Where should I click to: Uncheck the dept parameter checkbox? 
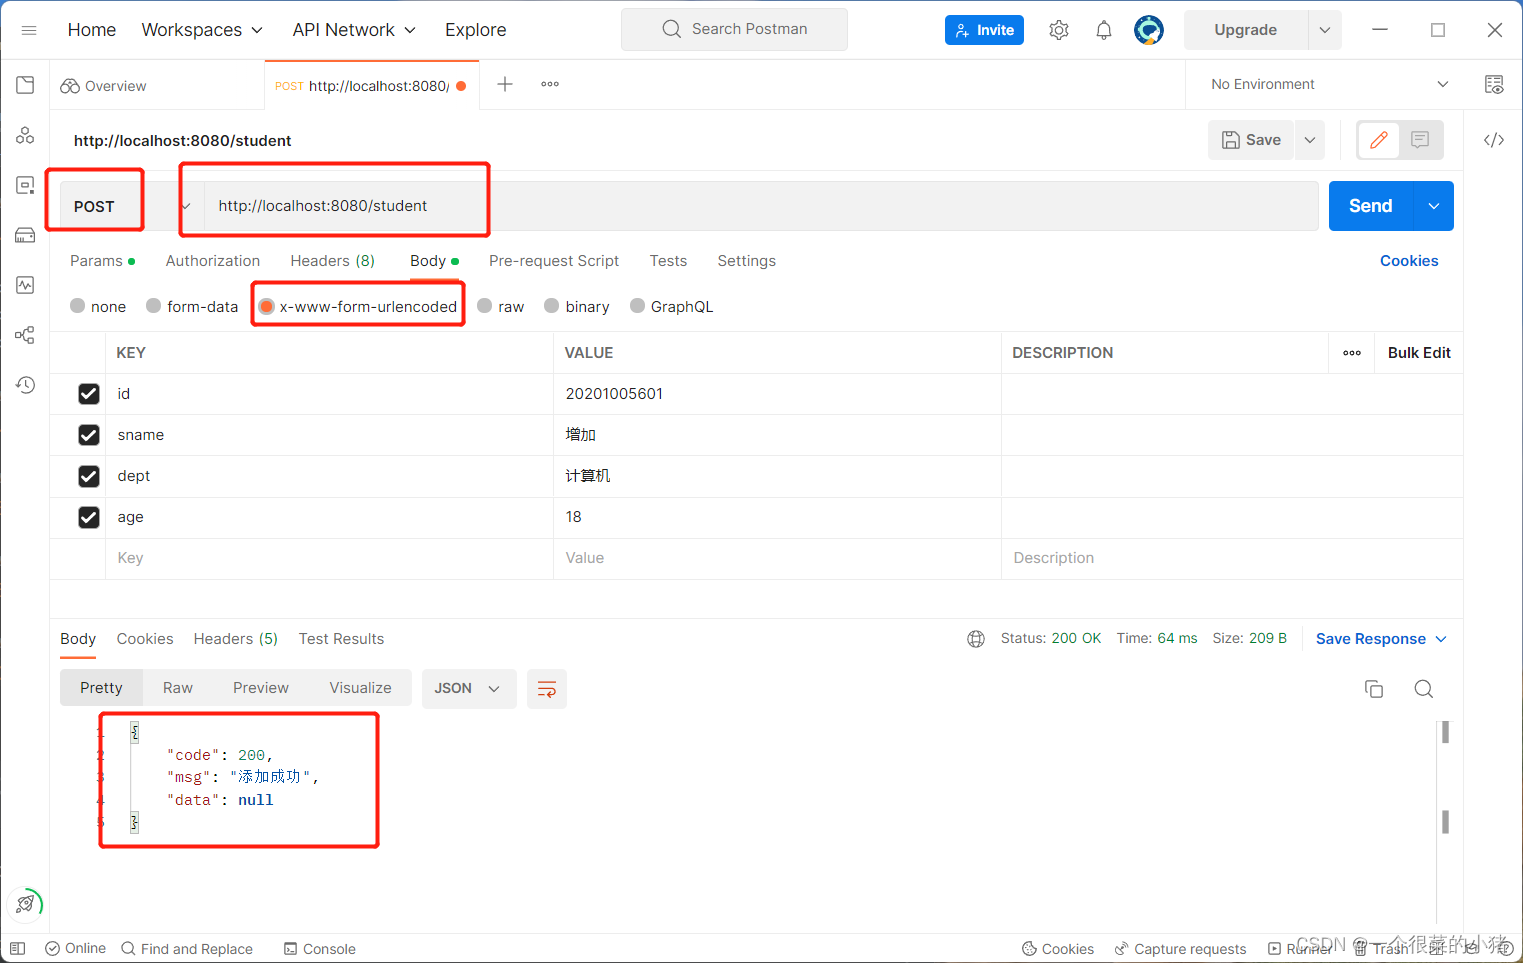(x=89, y=476)
